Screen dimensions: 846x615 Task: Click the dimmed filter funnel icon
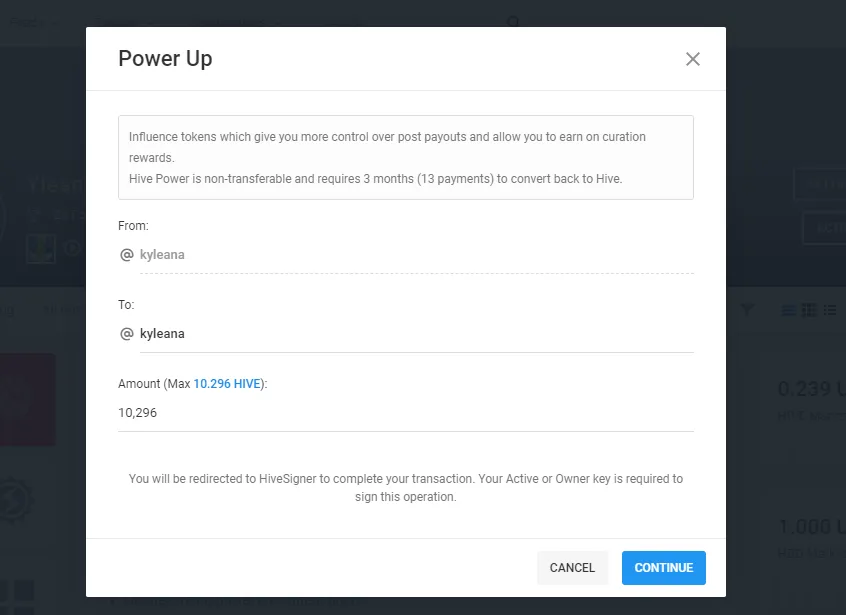pyautogui.click(x=747, y=311)
